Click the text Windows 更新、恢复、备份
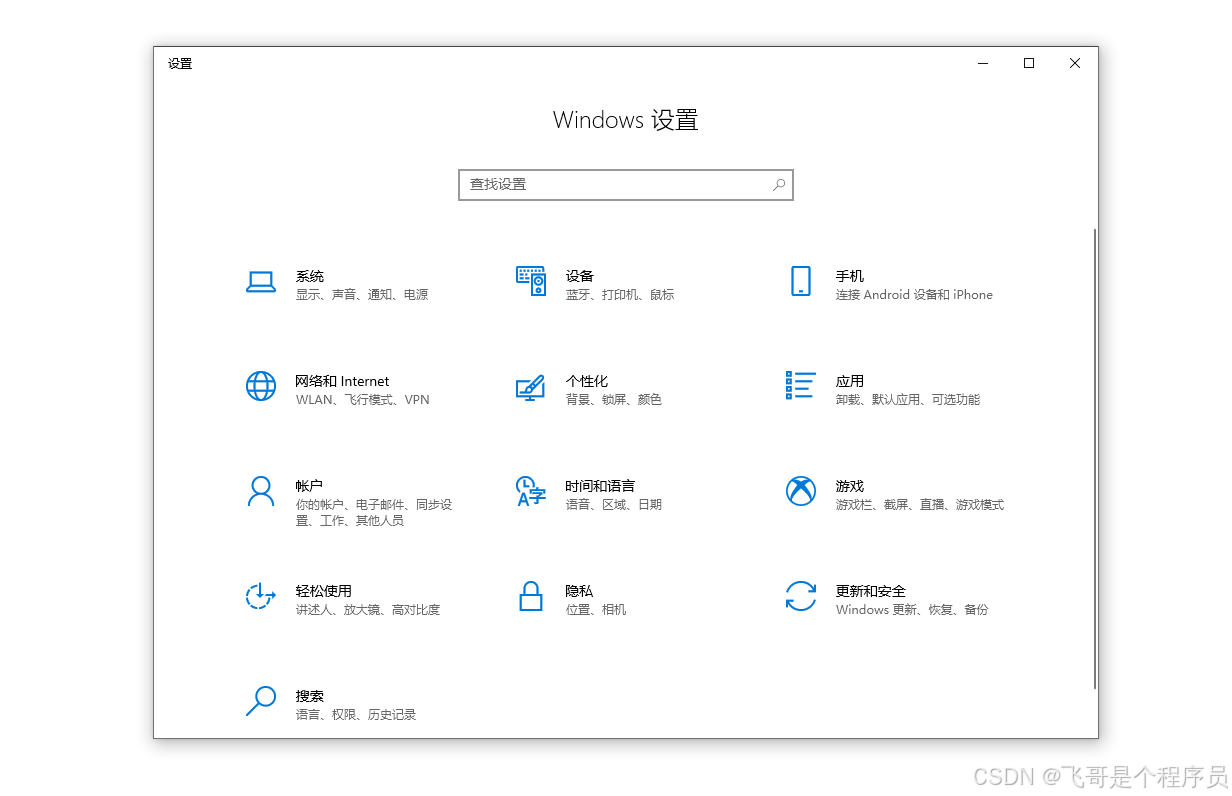This screenshot has height=796, width=1232. coord(912,610)
